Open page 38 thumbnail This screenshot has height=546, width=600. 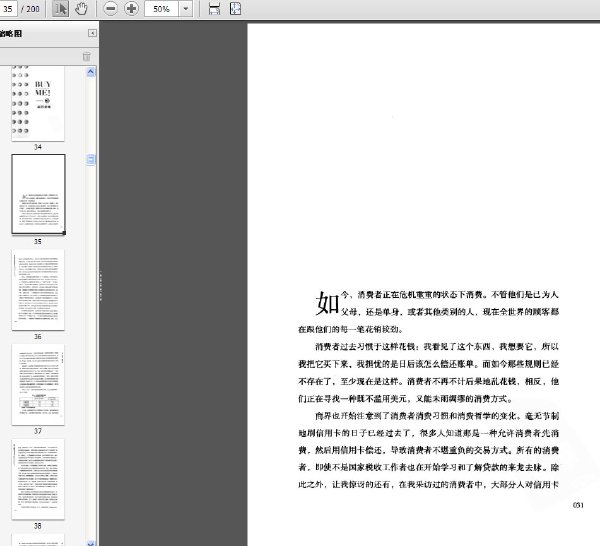(x=38, y=479)
